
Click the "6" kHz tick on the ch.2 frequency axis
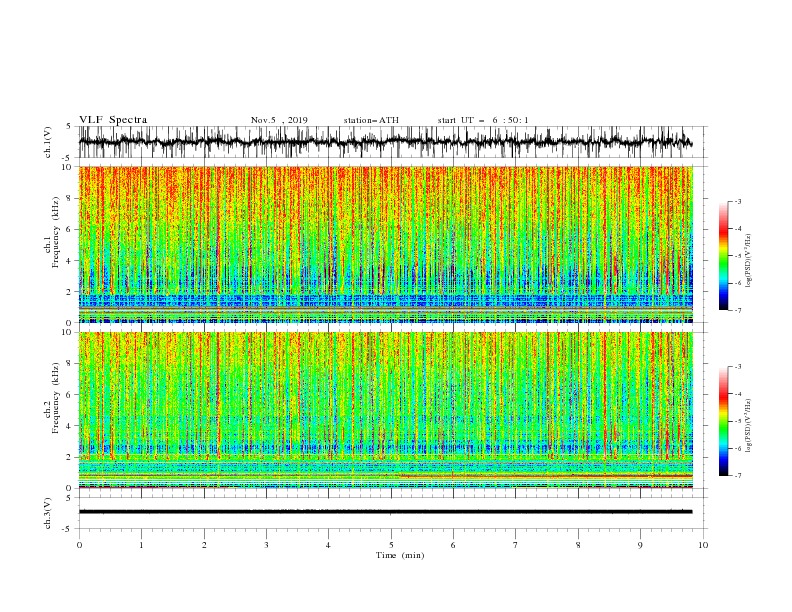71,395
